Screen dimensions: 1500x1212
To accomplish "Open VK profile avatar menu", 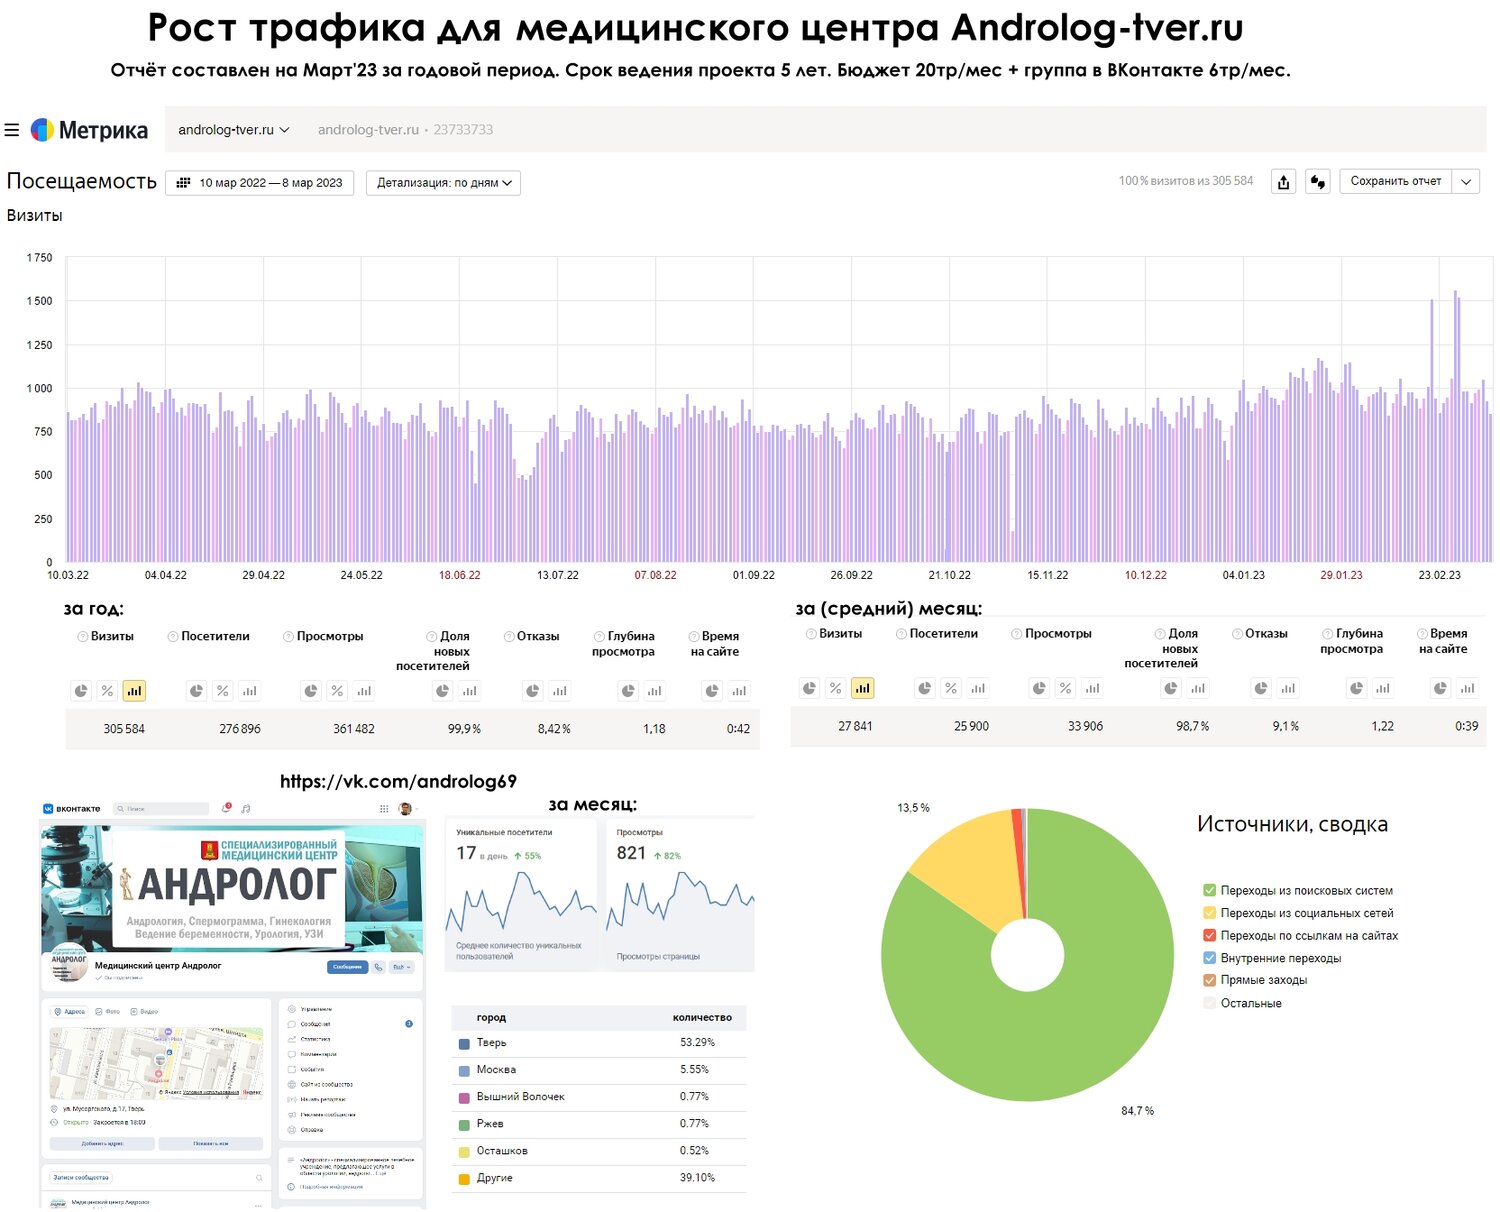I will click(x=406, y=808).
